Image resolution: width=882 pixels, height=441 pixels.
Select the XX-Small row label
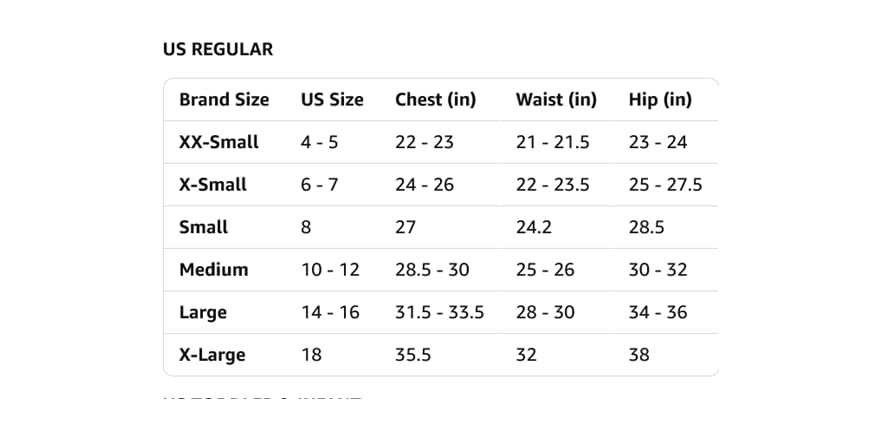click(219, 142)
